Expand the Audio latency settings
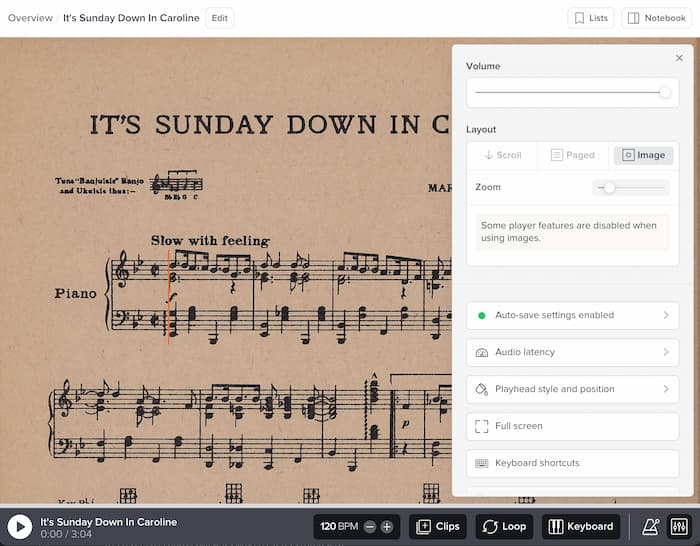This screenshot has height=546, width=700. pos(572,352)
